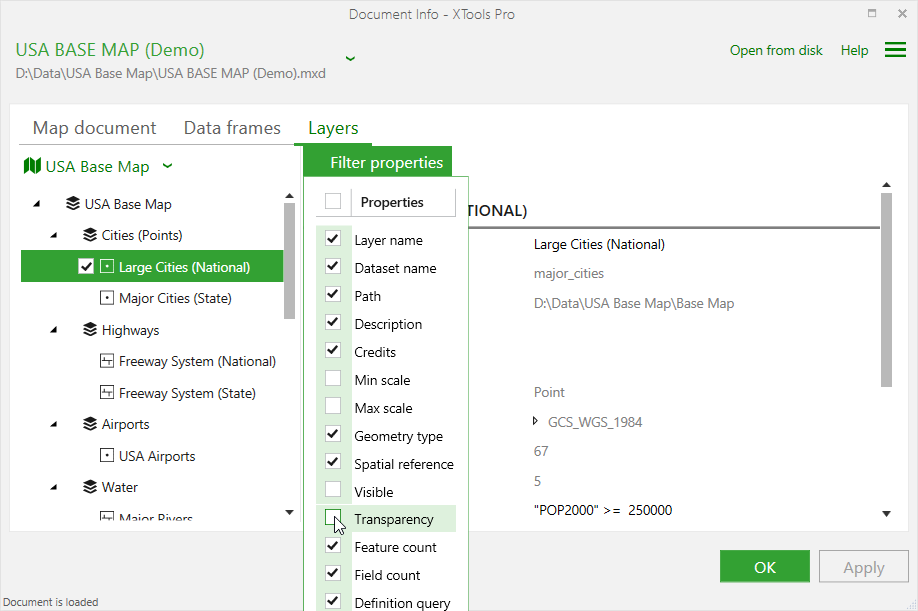Click the properties panel scroll up arrow
This screenshot has height=611, width=918.
(886, 185)
